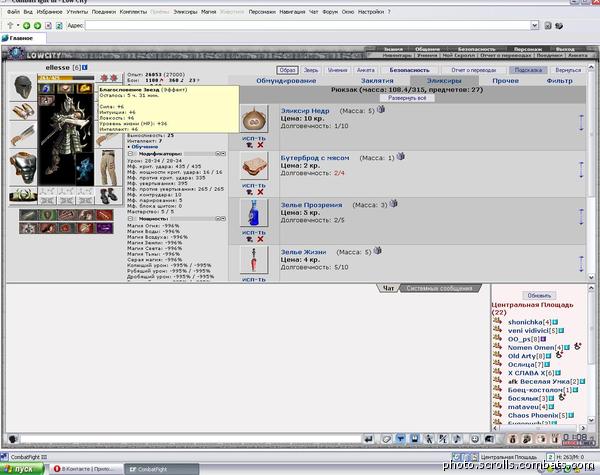
Task: Toggle the blue filter chat button
Action: coord(401,439)
